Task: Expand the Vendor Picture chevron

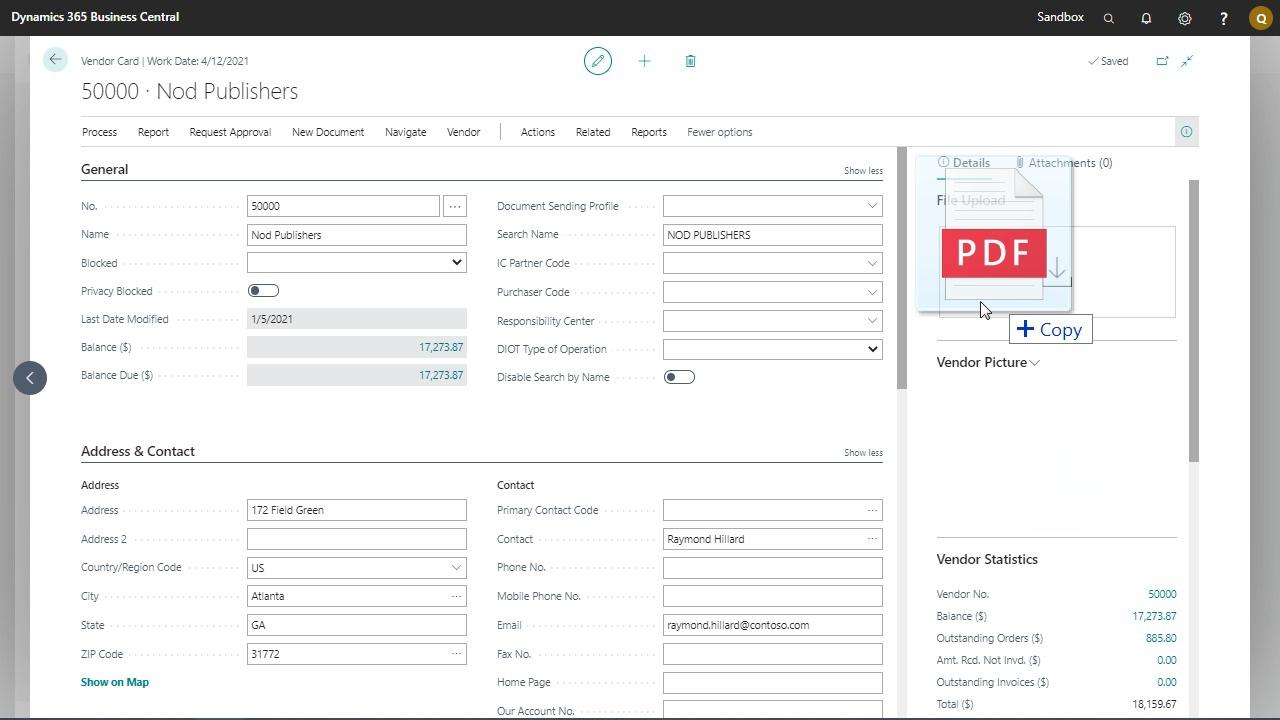Action: (x=1035, y=363)
